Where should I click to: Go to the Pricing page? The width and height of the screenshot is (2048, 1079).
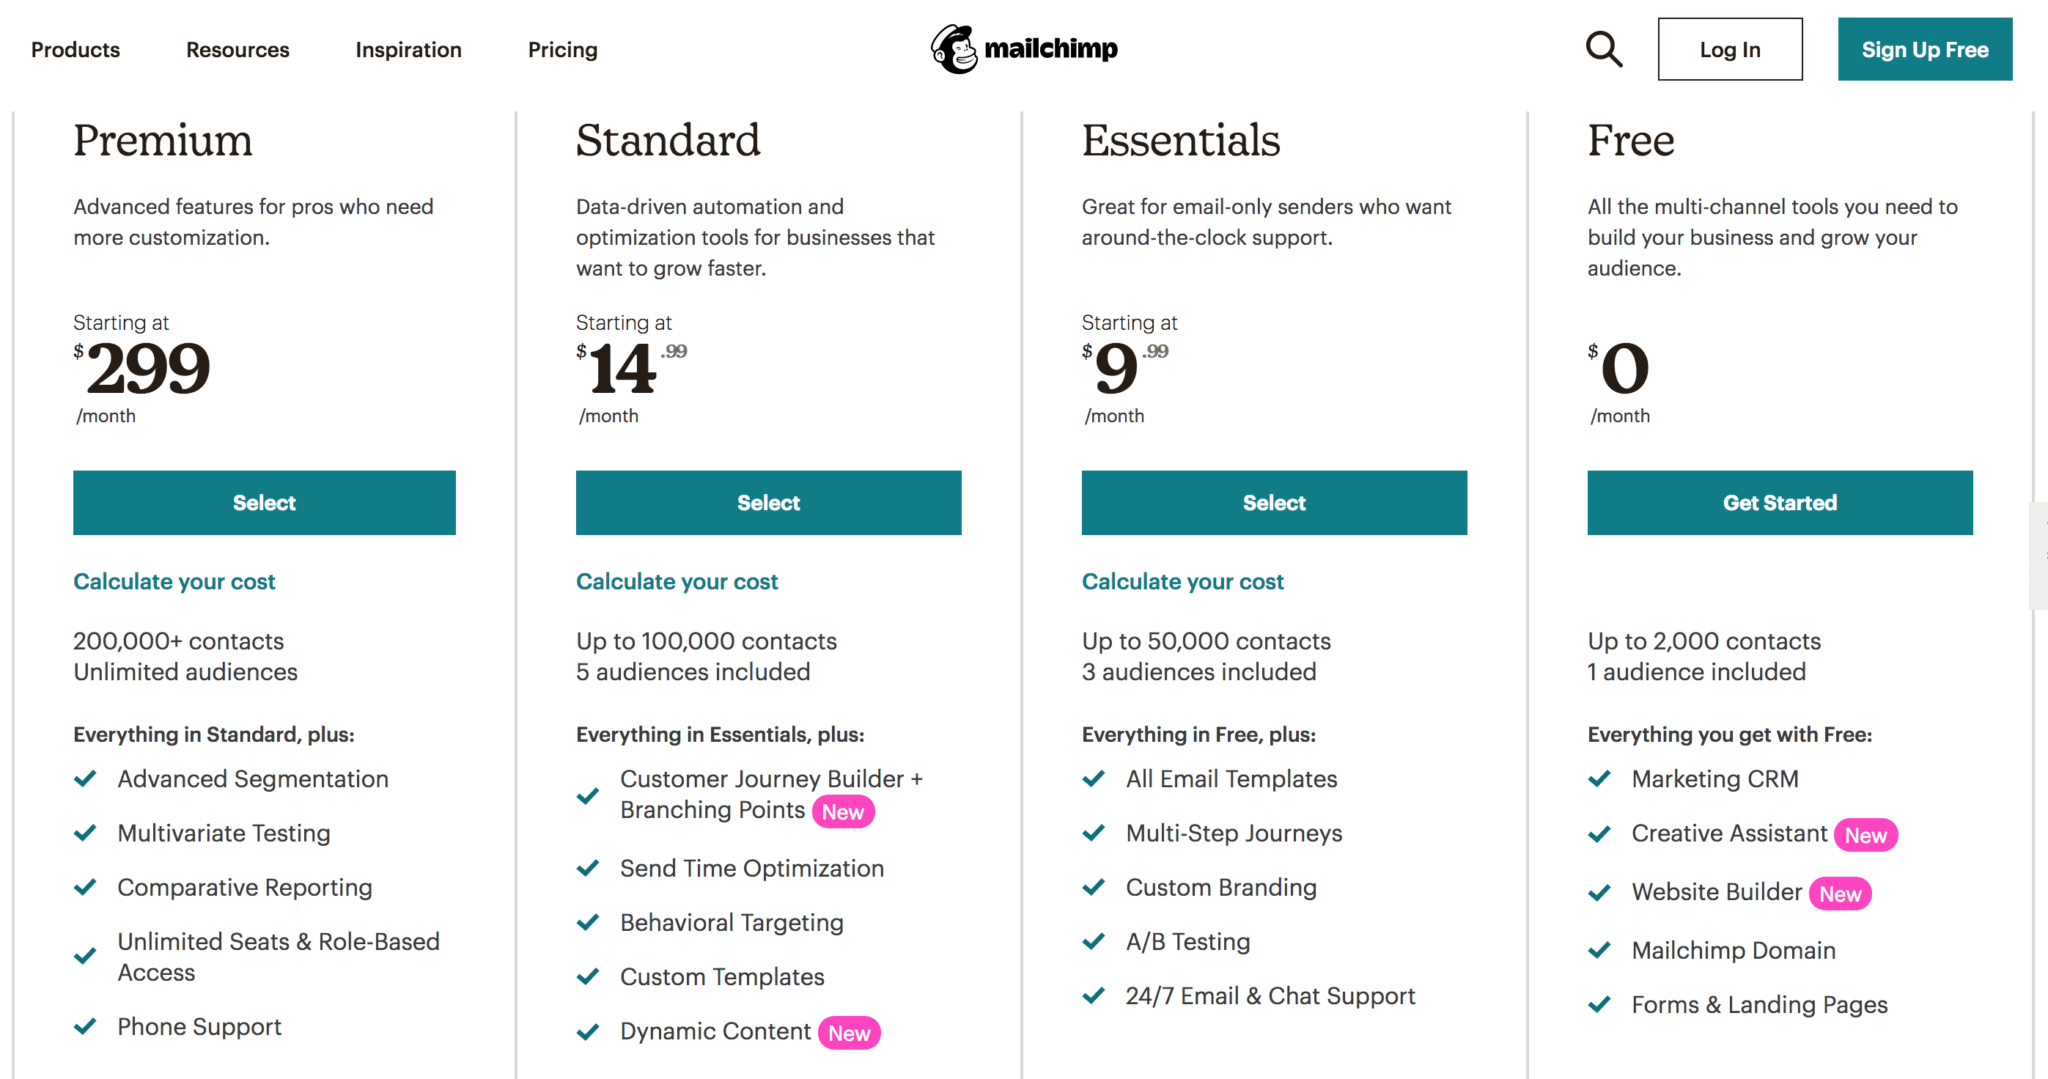[x=563, y=49]
